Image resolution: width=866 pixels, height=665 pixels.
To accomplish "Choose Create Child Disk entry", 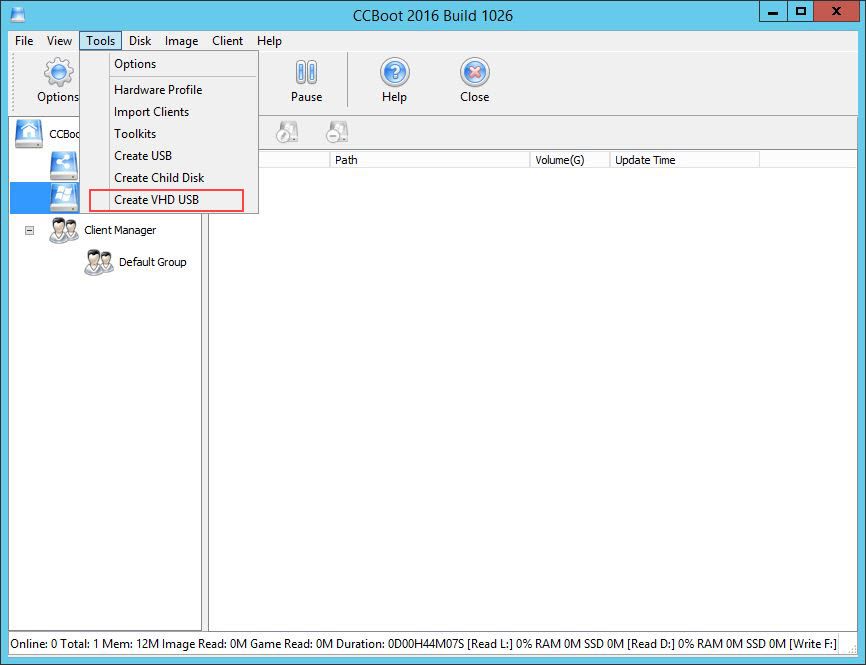I will click(168, 178).
